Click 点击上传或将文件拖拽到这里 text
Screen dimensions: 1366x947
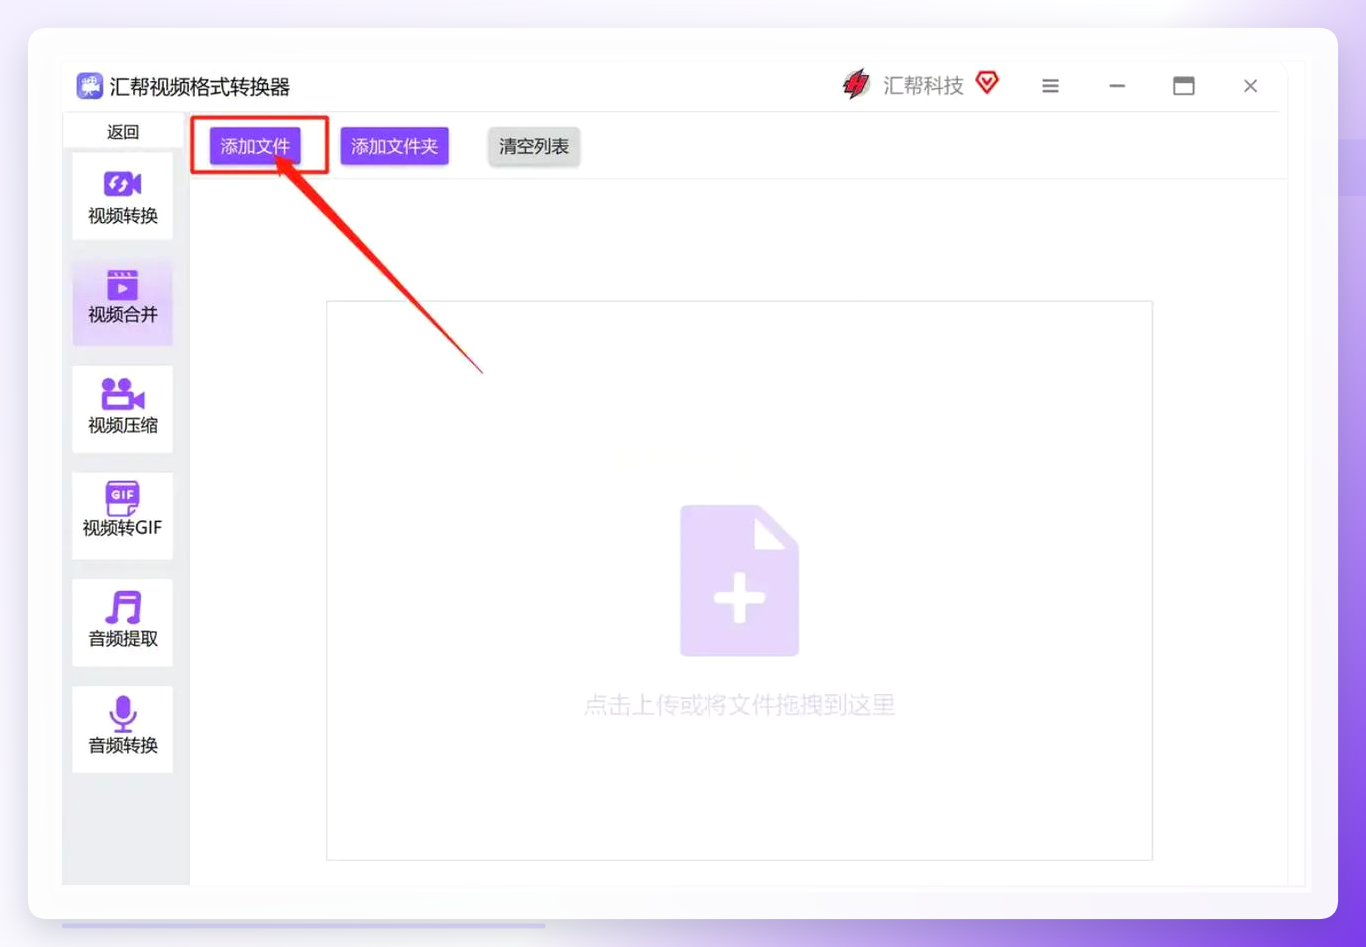coord(739,705)
